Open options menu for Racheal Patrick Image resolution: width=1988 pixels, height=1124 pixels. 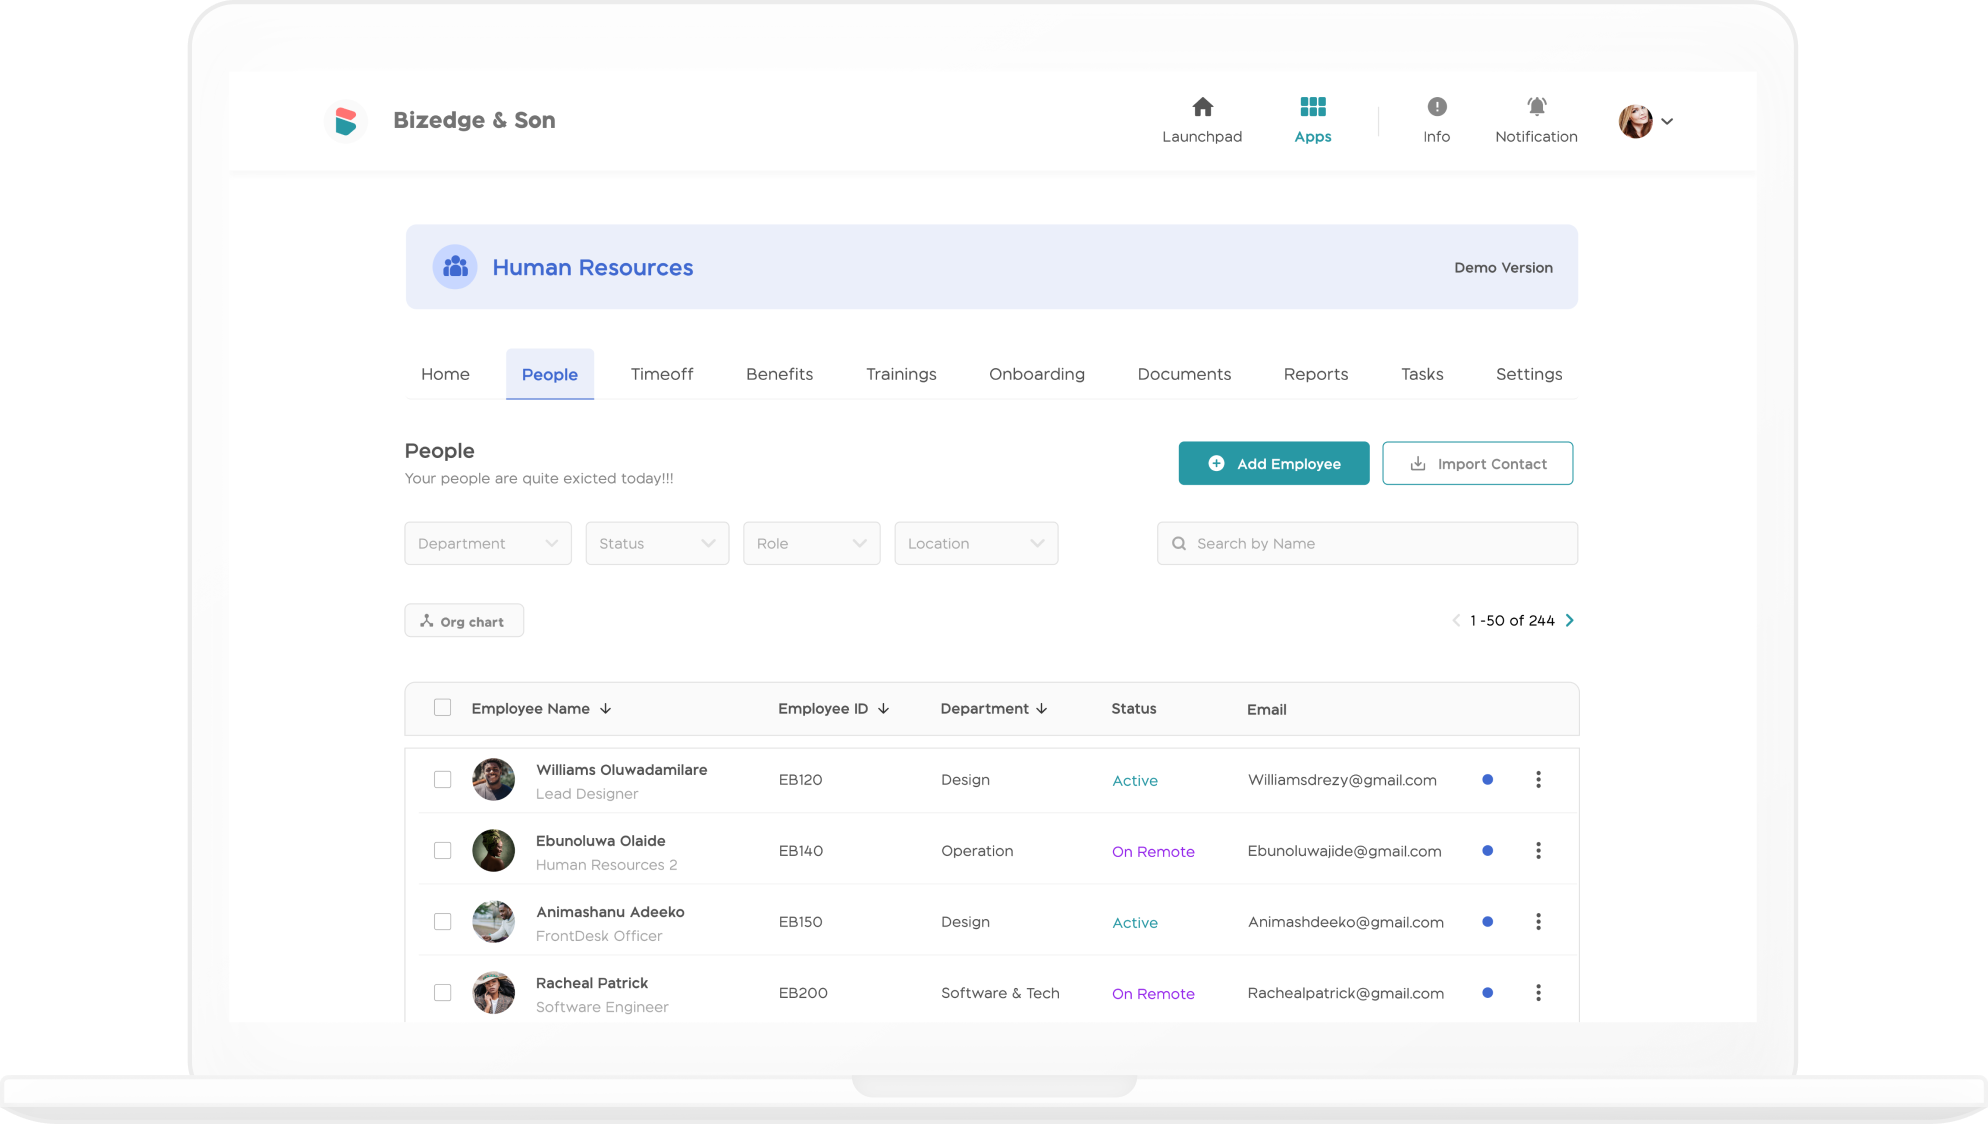[1538, 992]
